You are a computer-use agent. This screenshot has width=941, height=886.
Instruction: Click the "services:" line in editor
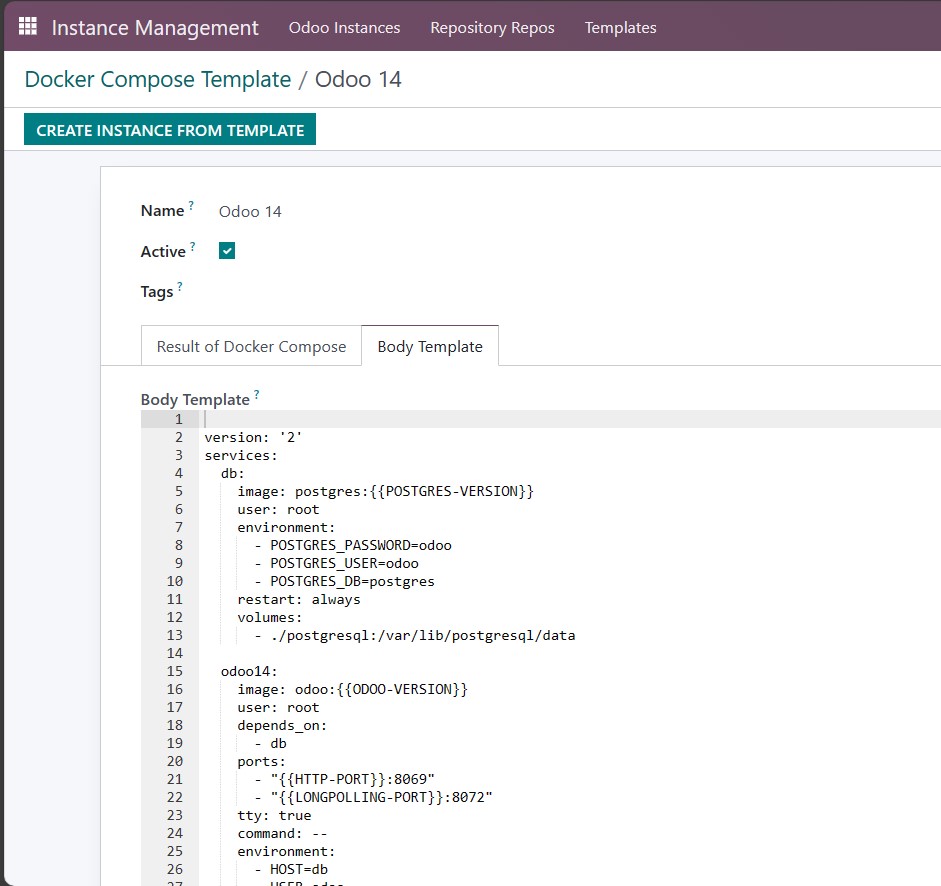(241, 455)
